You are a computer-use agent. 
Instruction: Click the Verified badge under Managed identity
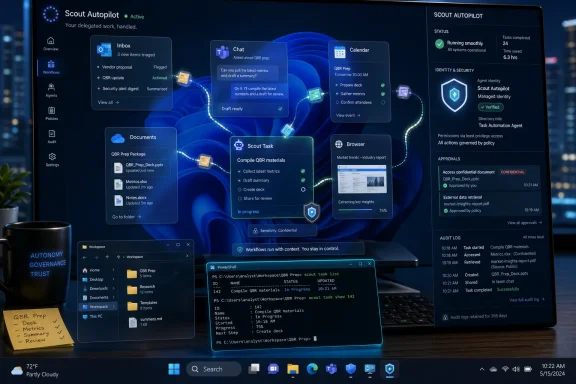(490, 107)
